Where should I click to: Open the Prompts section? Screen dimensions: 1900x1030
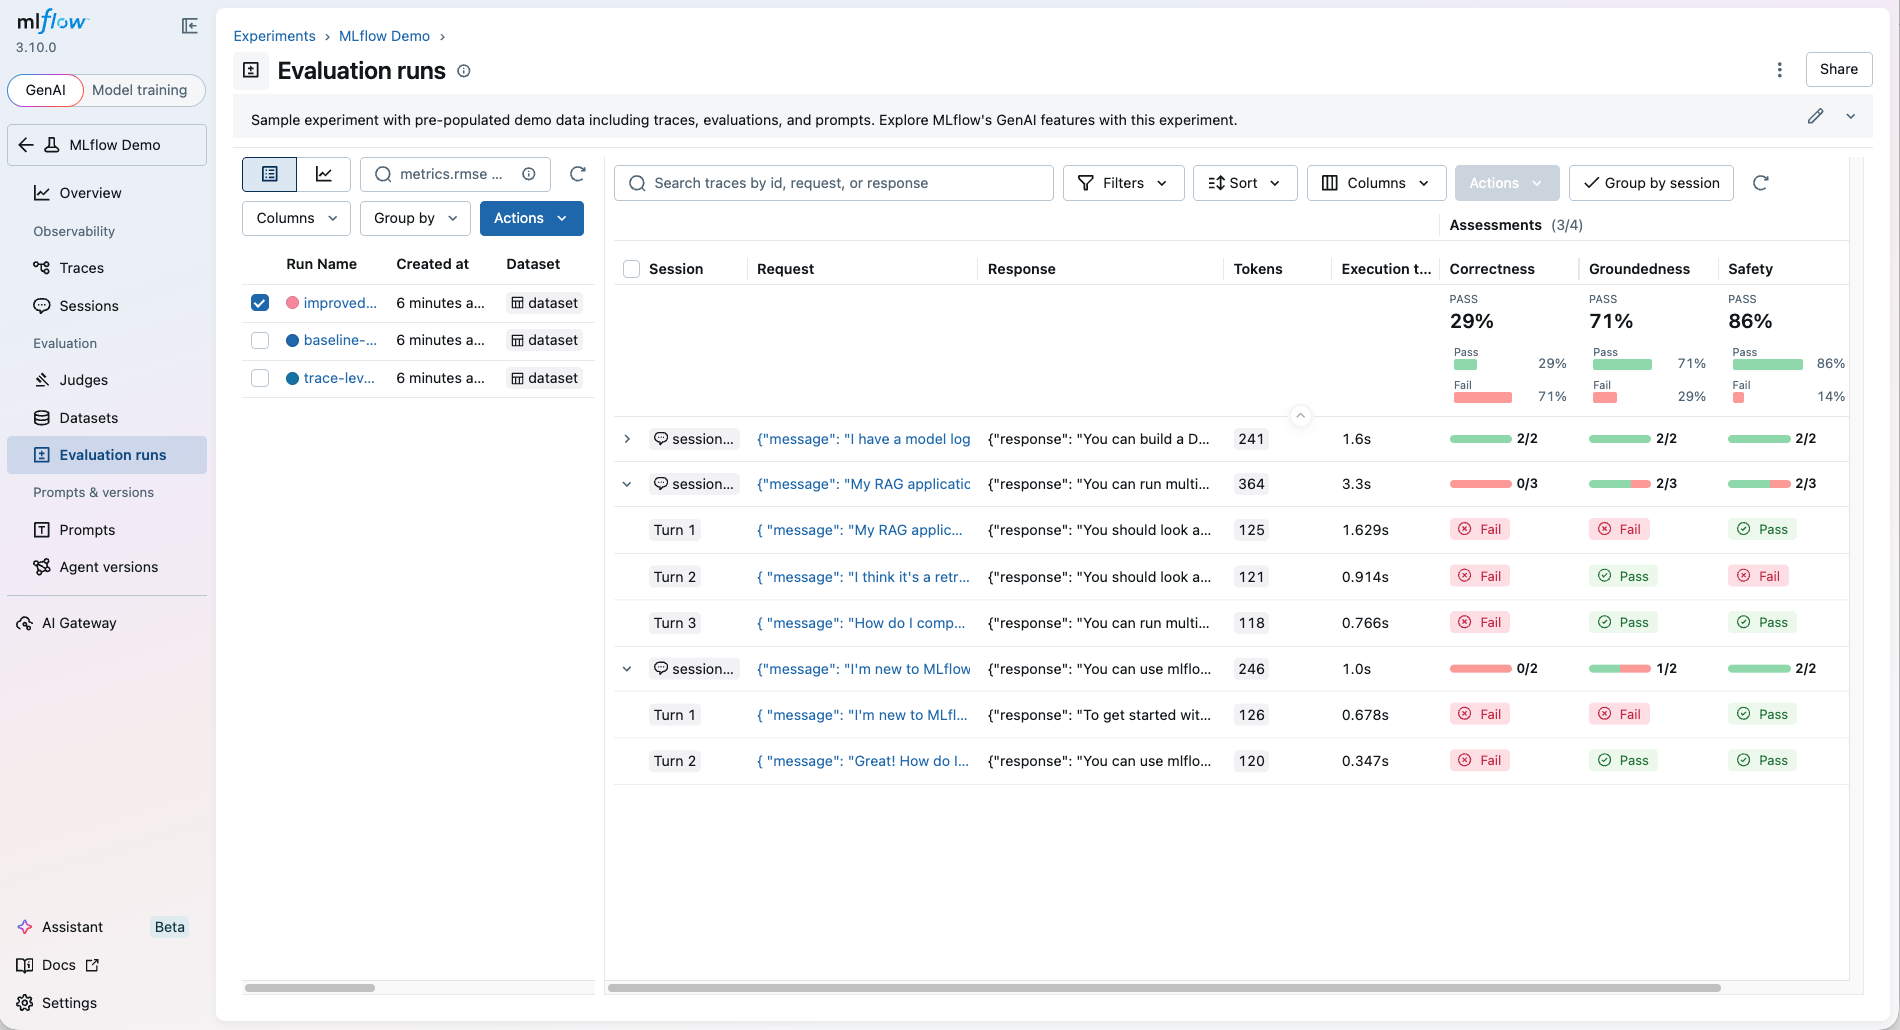pos(86,529)
